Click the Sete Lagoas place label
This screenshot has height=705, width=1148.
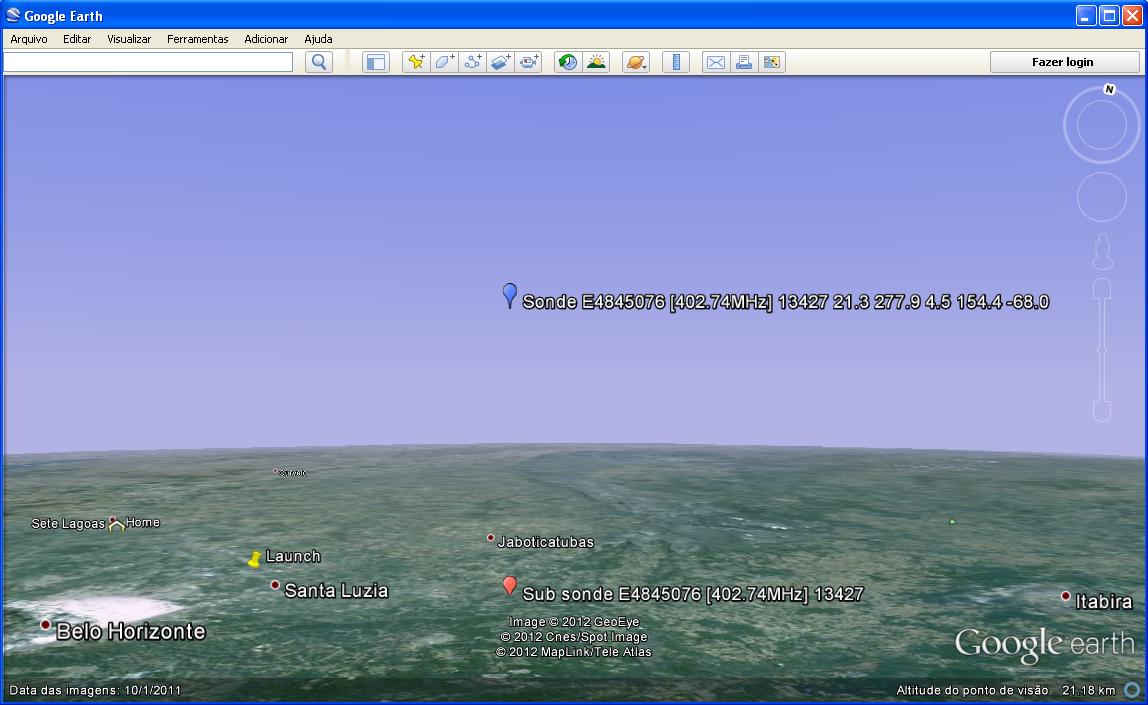coord(68,523)
